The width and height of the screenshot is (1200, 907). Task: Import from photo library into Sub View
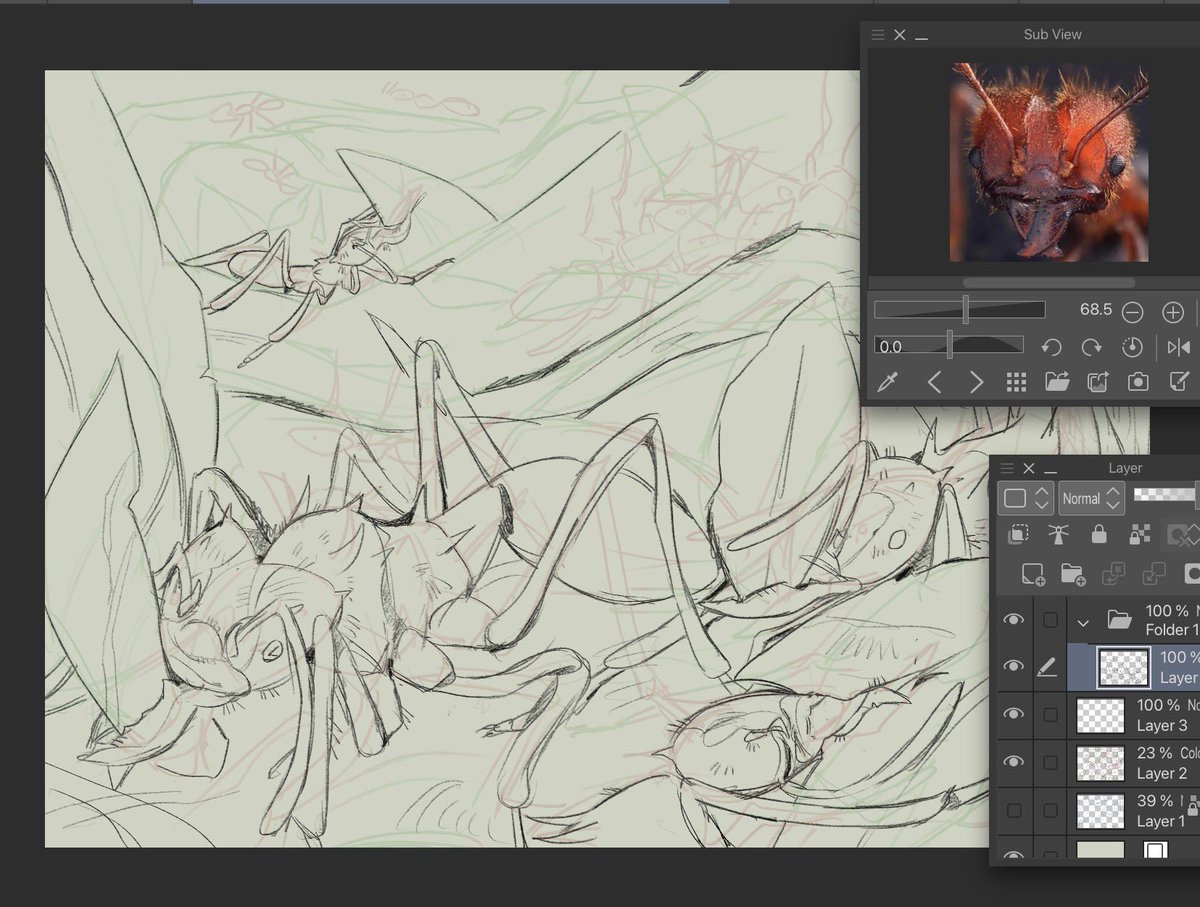tap(1097, 382)
